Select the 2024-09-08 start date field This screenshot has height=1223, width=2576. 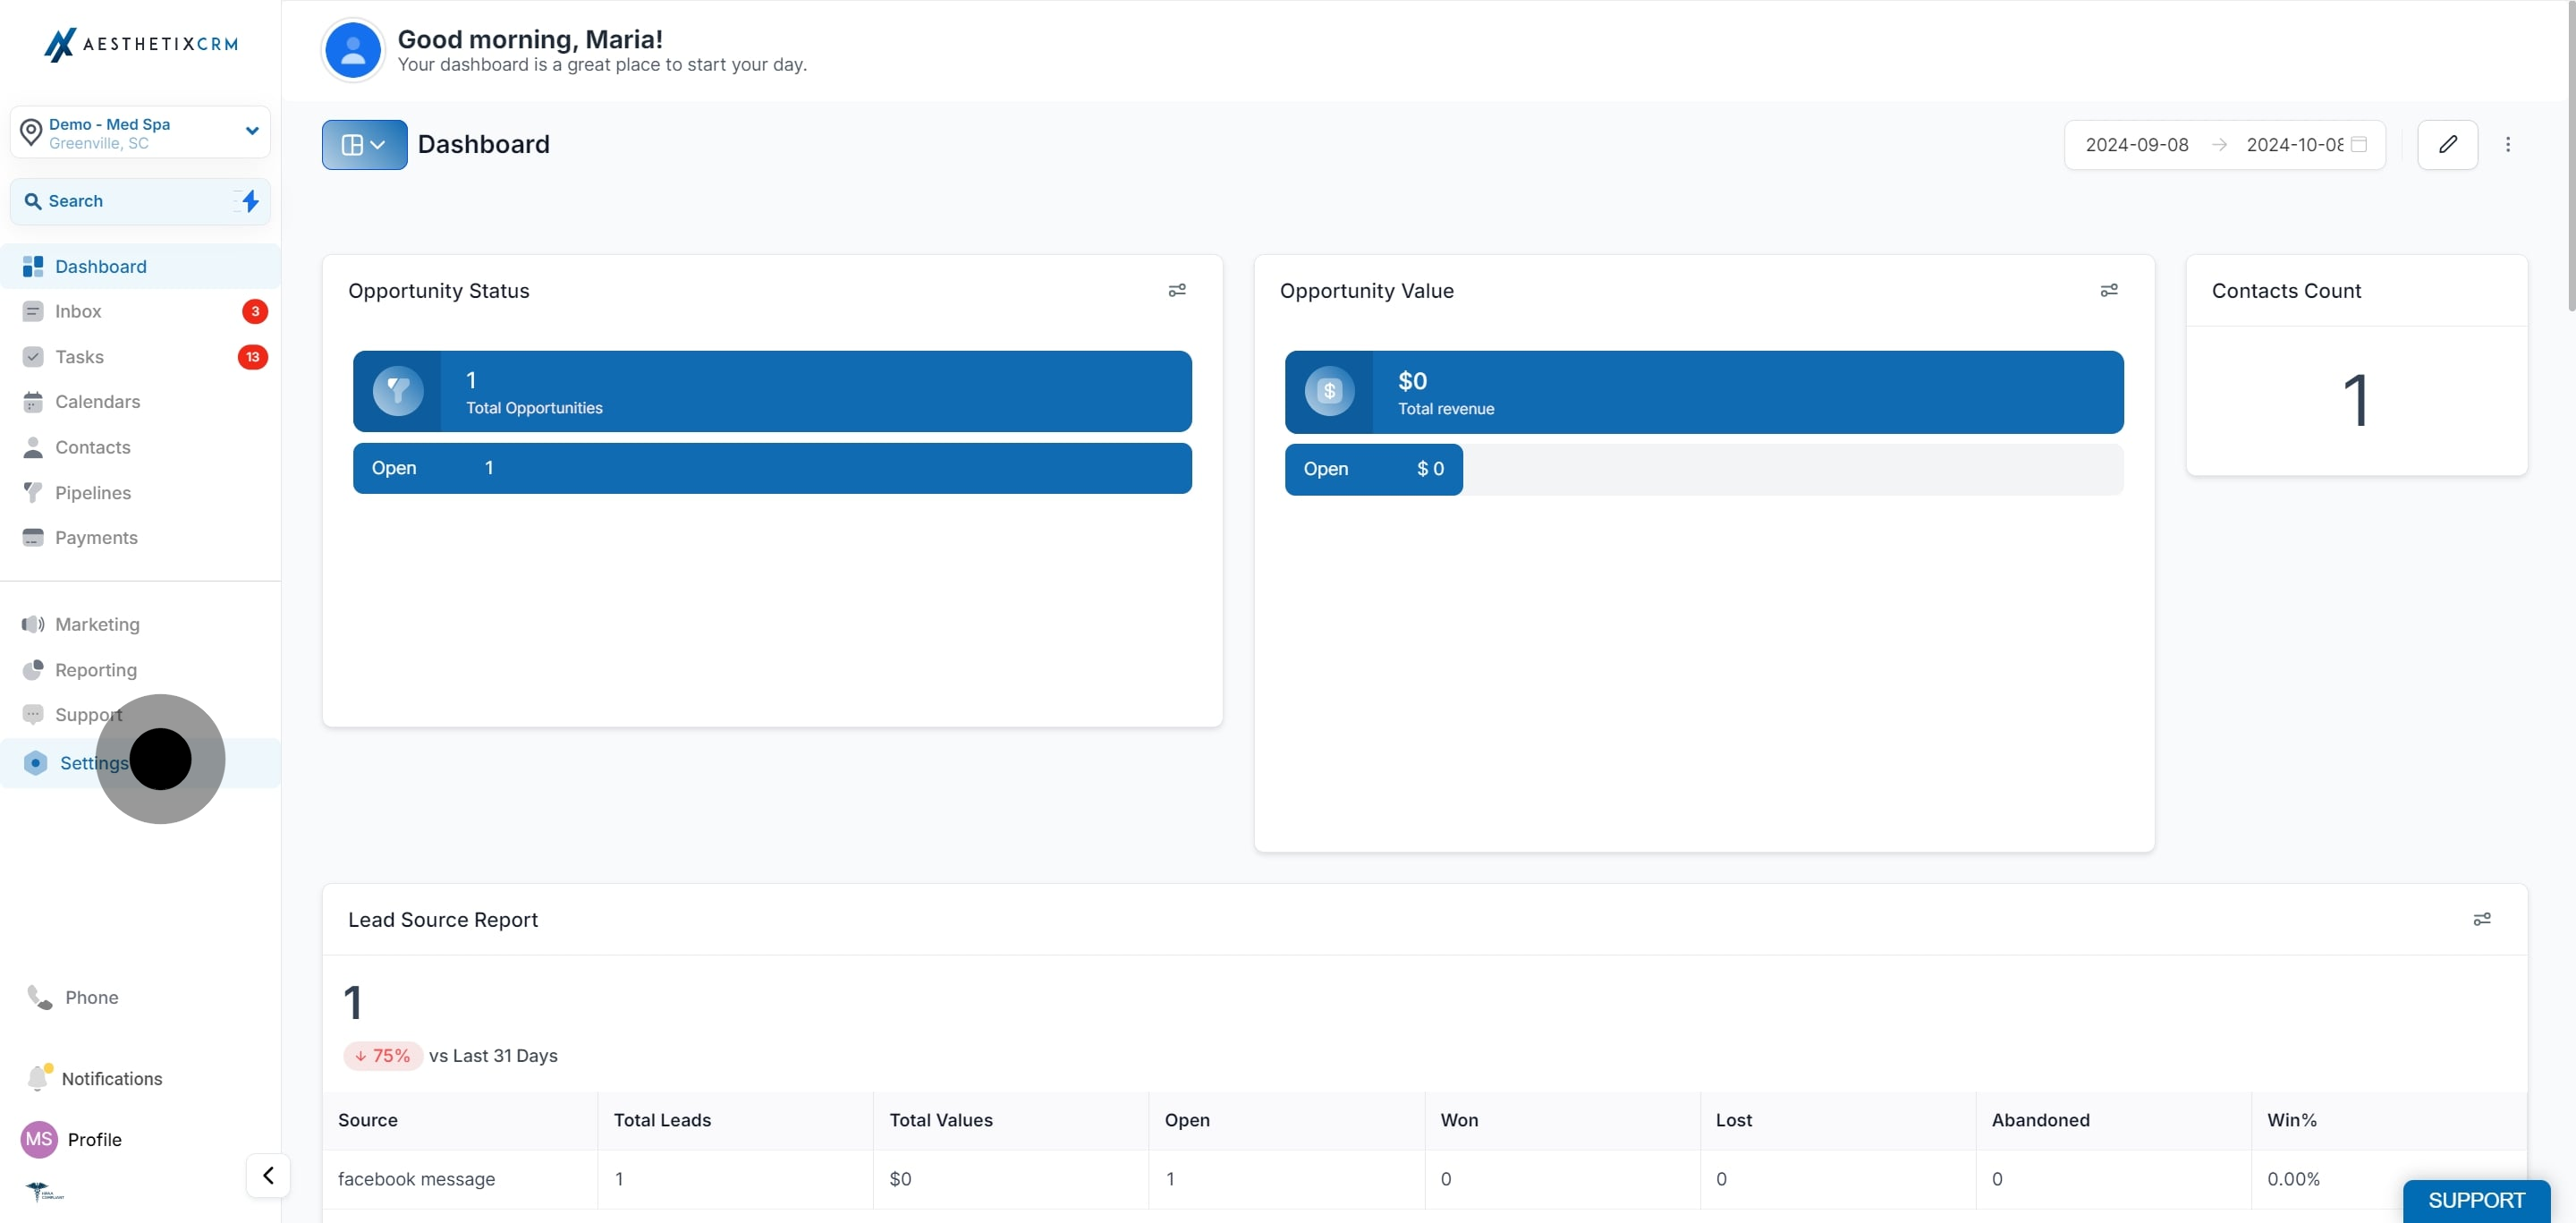click(2137, 145)
